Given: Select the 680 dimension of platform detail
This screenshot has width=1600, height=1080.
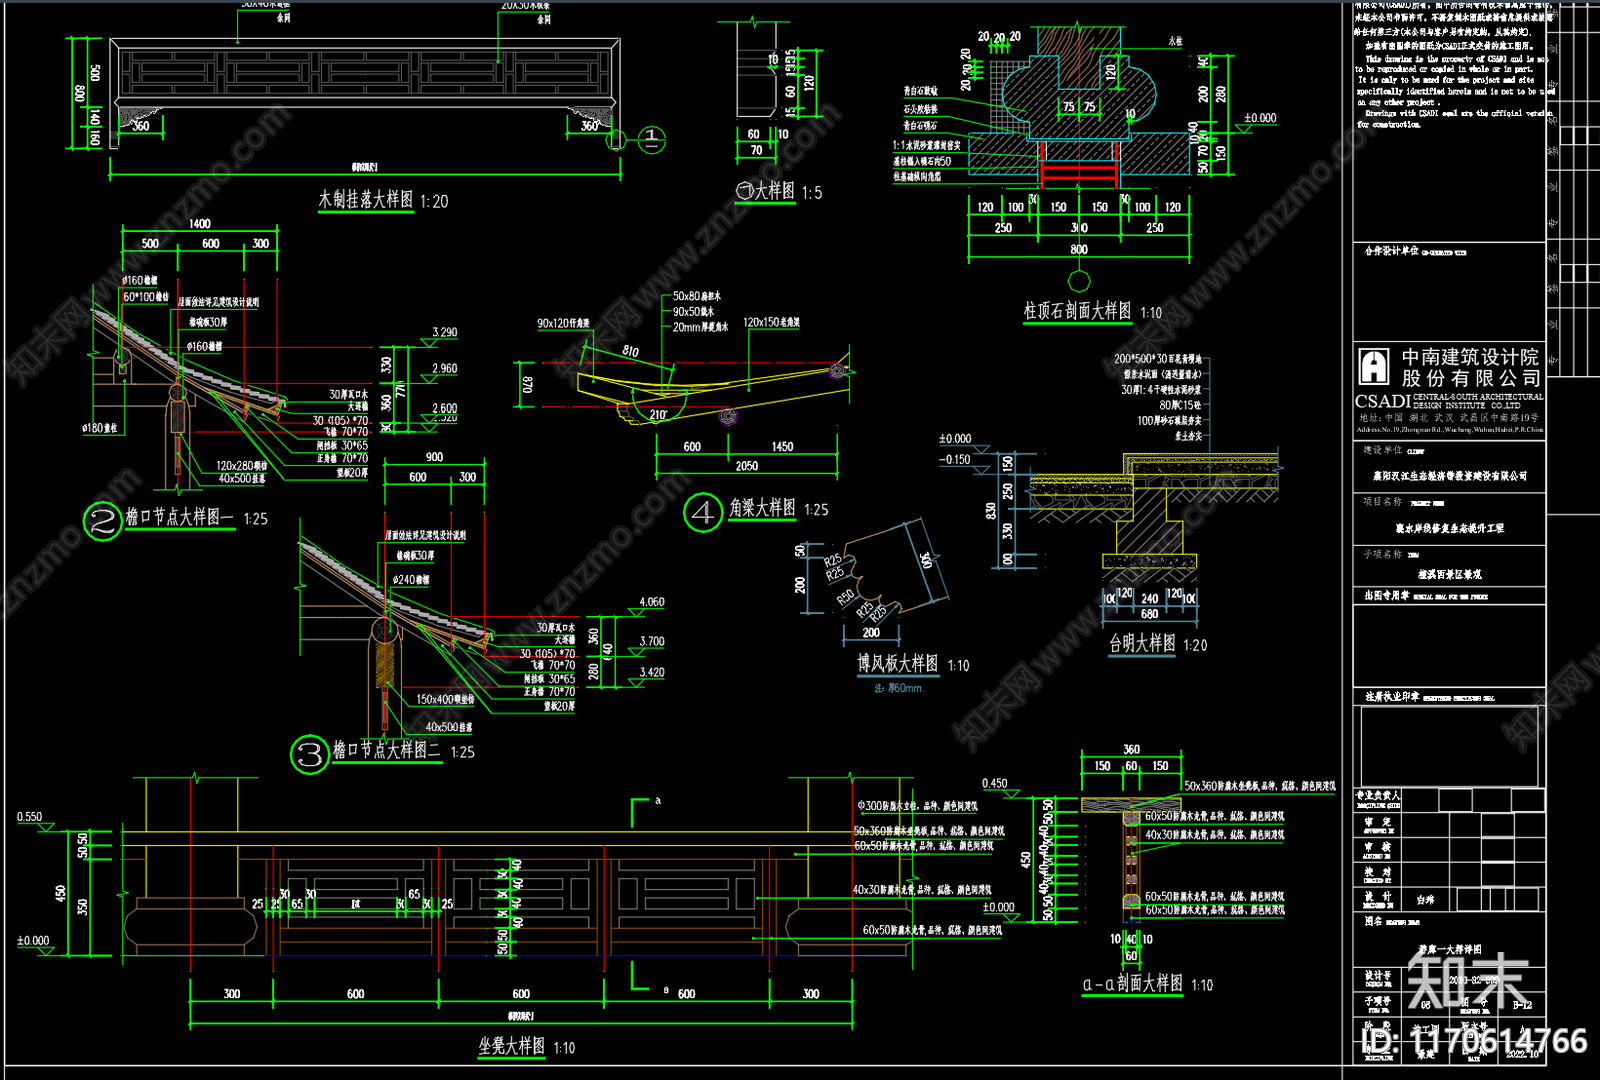Looking at the screenshot, I should click(x=1149, y=615).
